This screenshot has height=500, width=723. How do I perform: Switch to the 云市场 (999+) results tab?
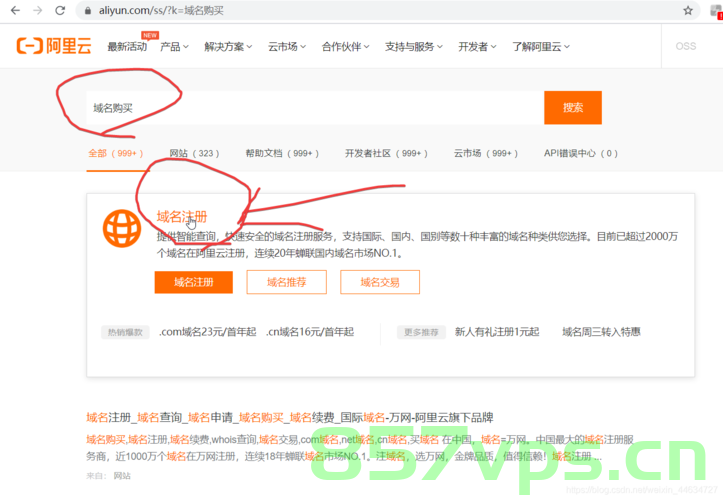[x=486, y=154]
